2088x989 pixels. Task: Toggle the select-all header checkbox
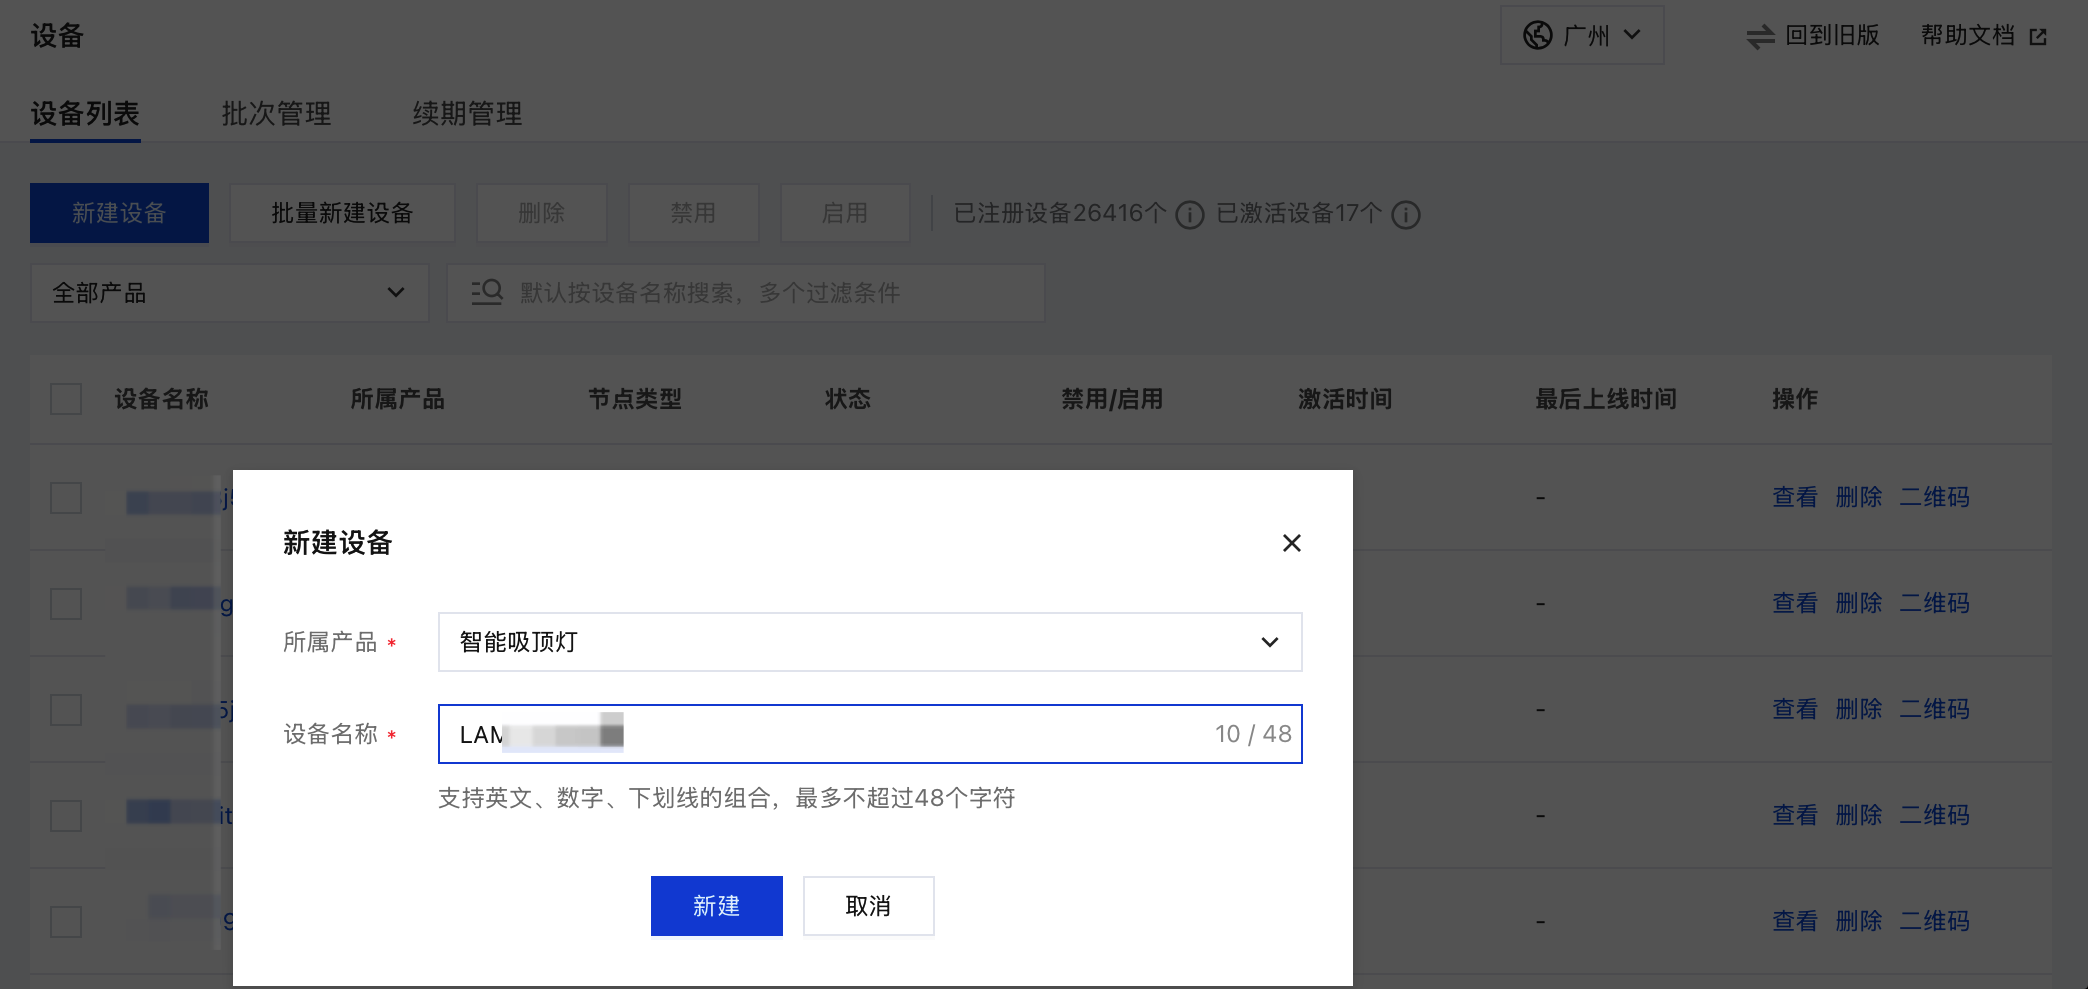[66, 399]
